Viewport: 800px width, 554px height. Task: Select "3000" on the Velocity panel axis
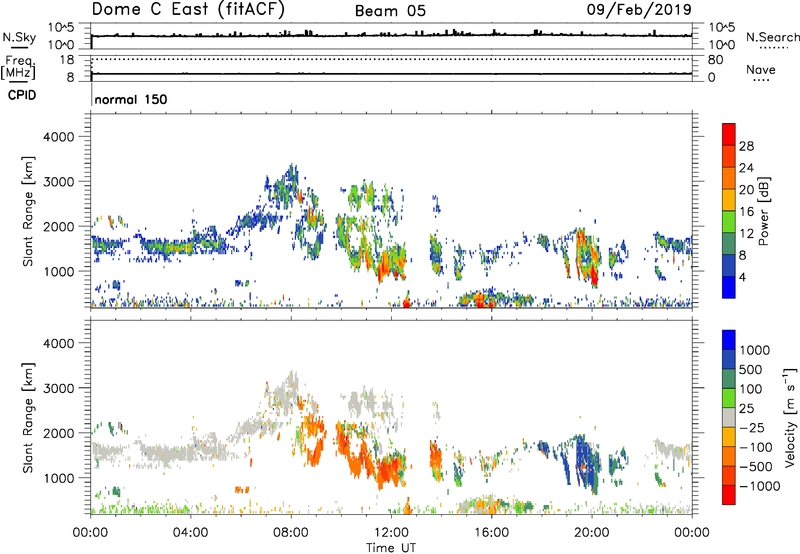pos(59,388)
